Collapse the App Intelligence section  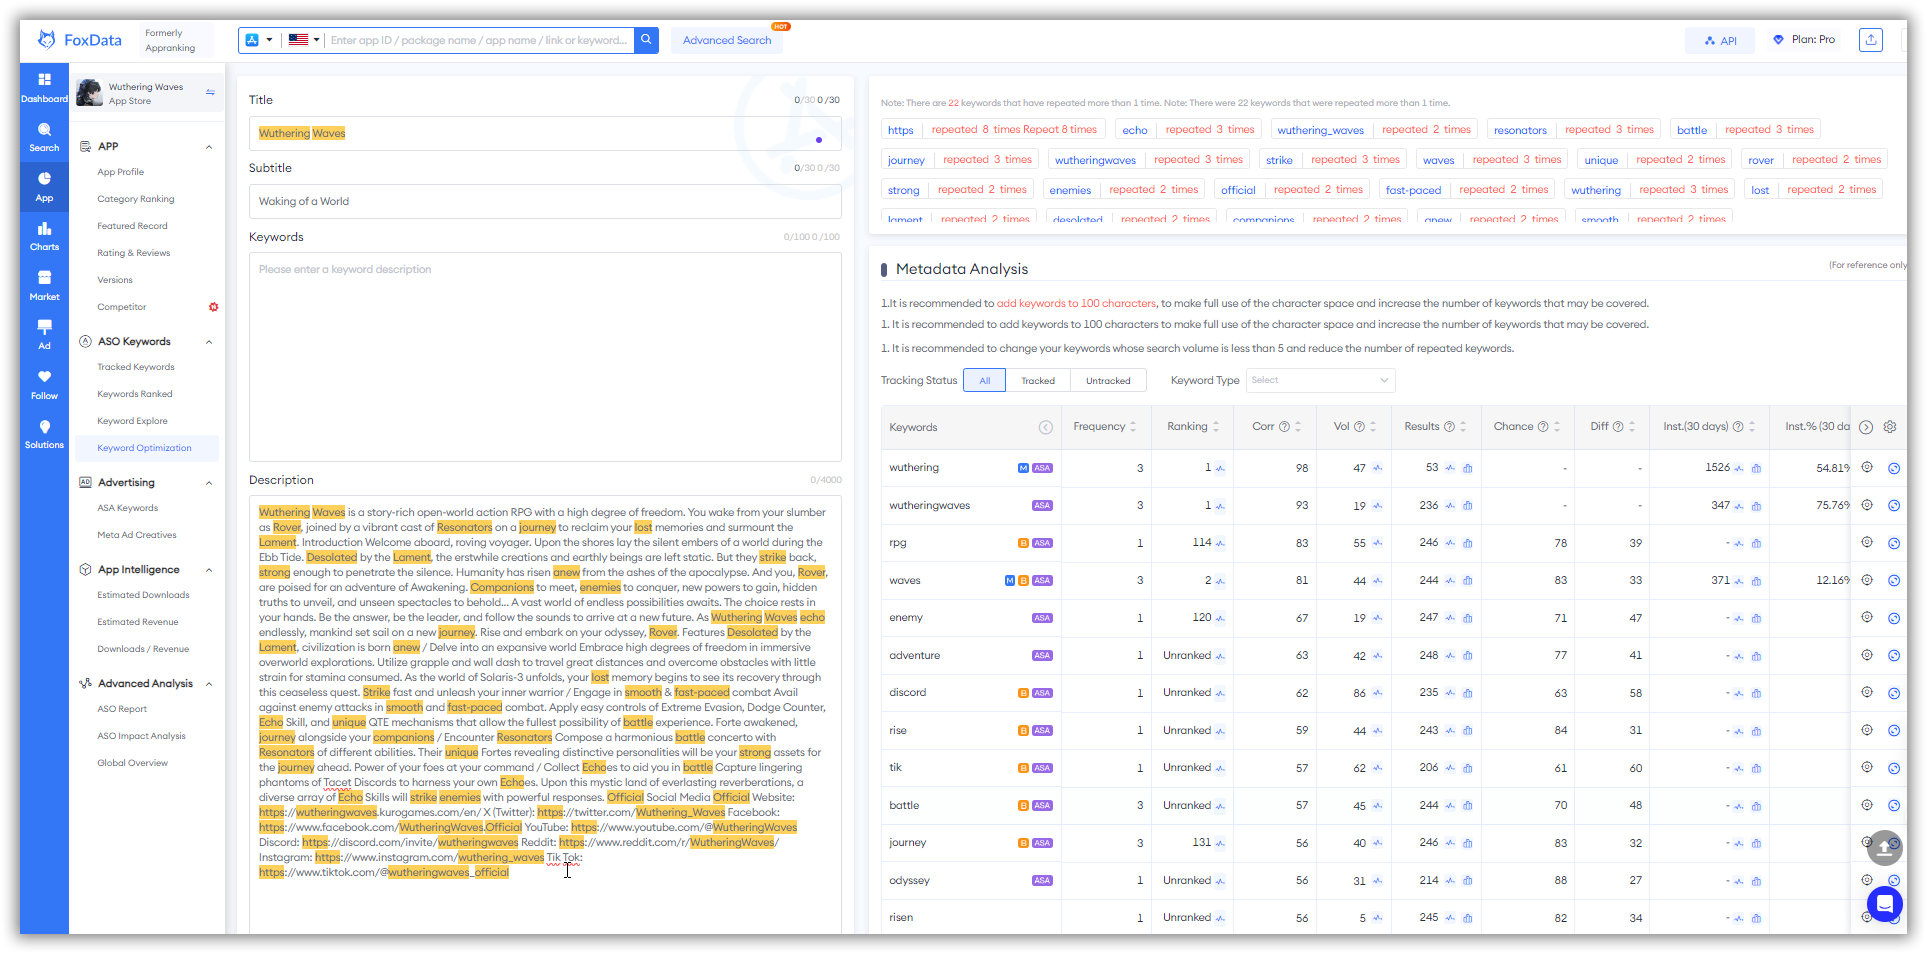click(x=209, y=570)
